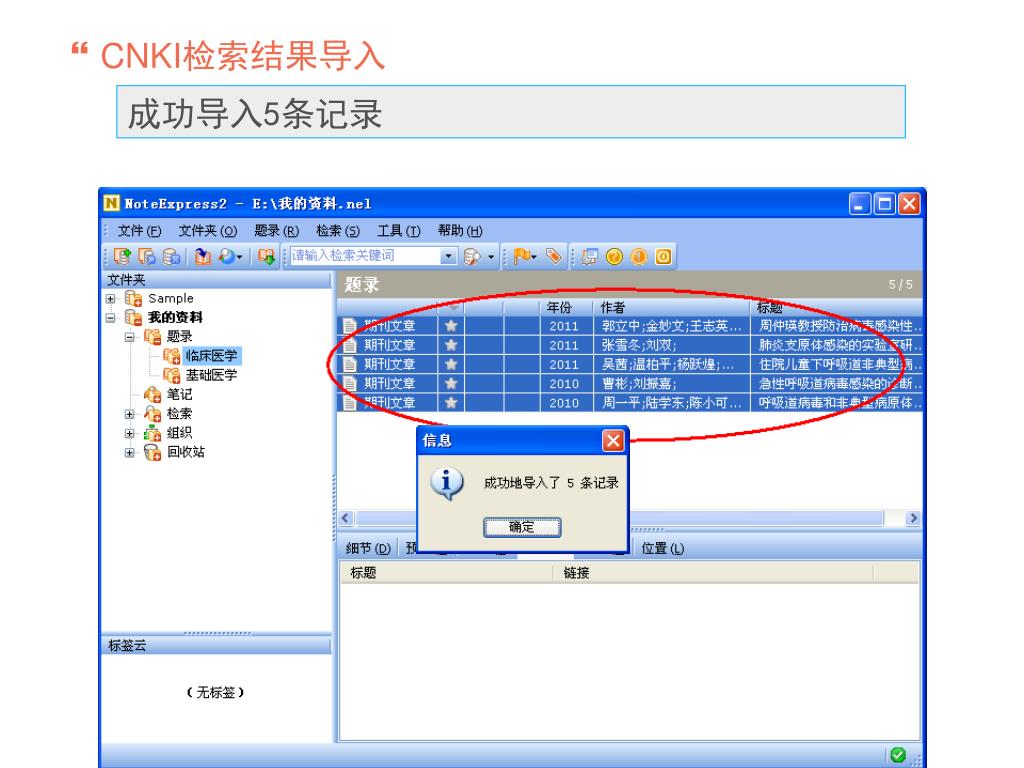
Task: Click document icon of 张雪冬 row
Action: click(x=350, y=345)
